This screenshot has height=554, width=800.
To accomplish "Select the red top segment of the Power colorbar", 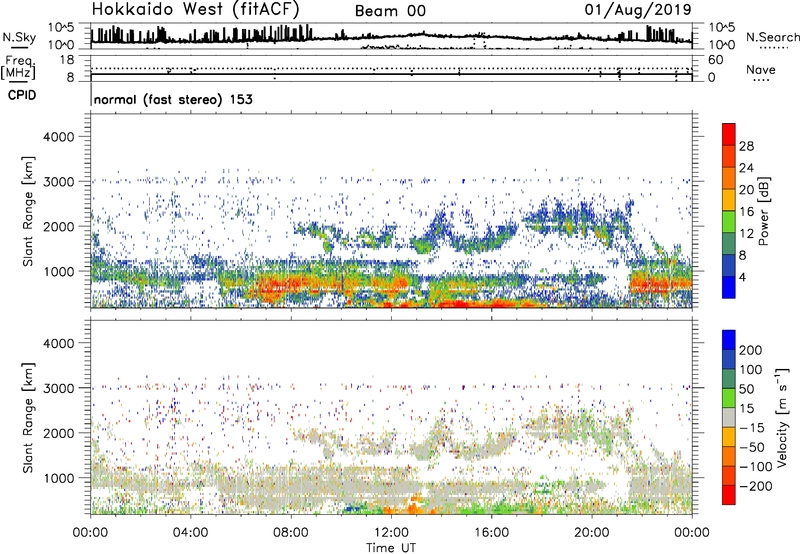I will pyautogui.click(x=729, y=134).
